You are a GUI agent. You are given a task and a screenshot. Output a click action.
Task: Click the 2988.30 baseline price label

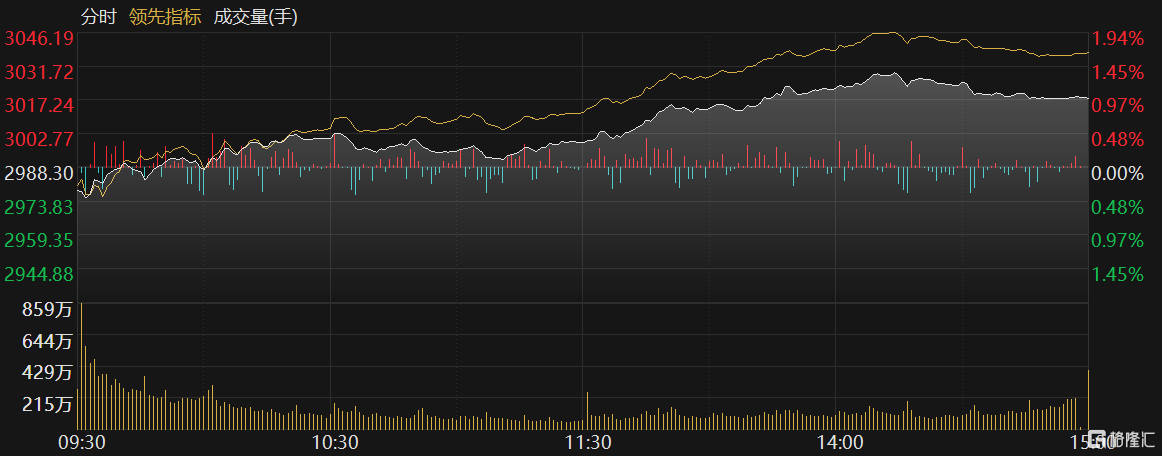pyautogui.click(x=40, y=173)
